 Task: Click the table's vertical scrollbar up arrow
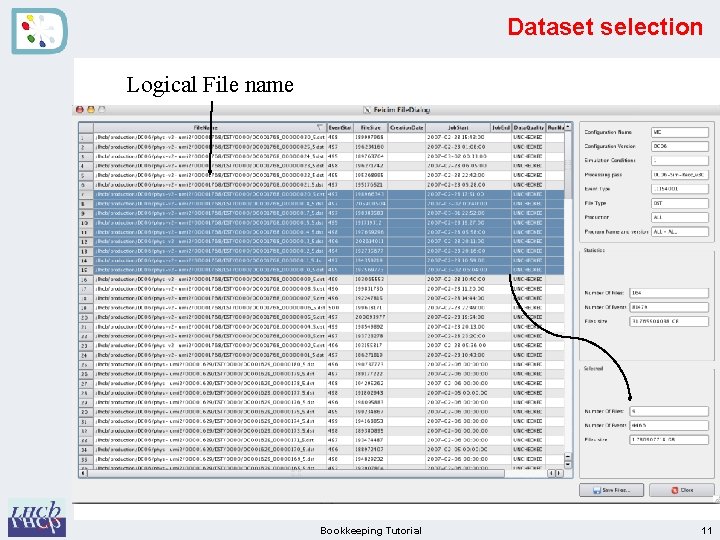click(x=568, y=126)
